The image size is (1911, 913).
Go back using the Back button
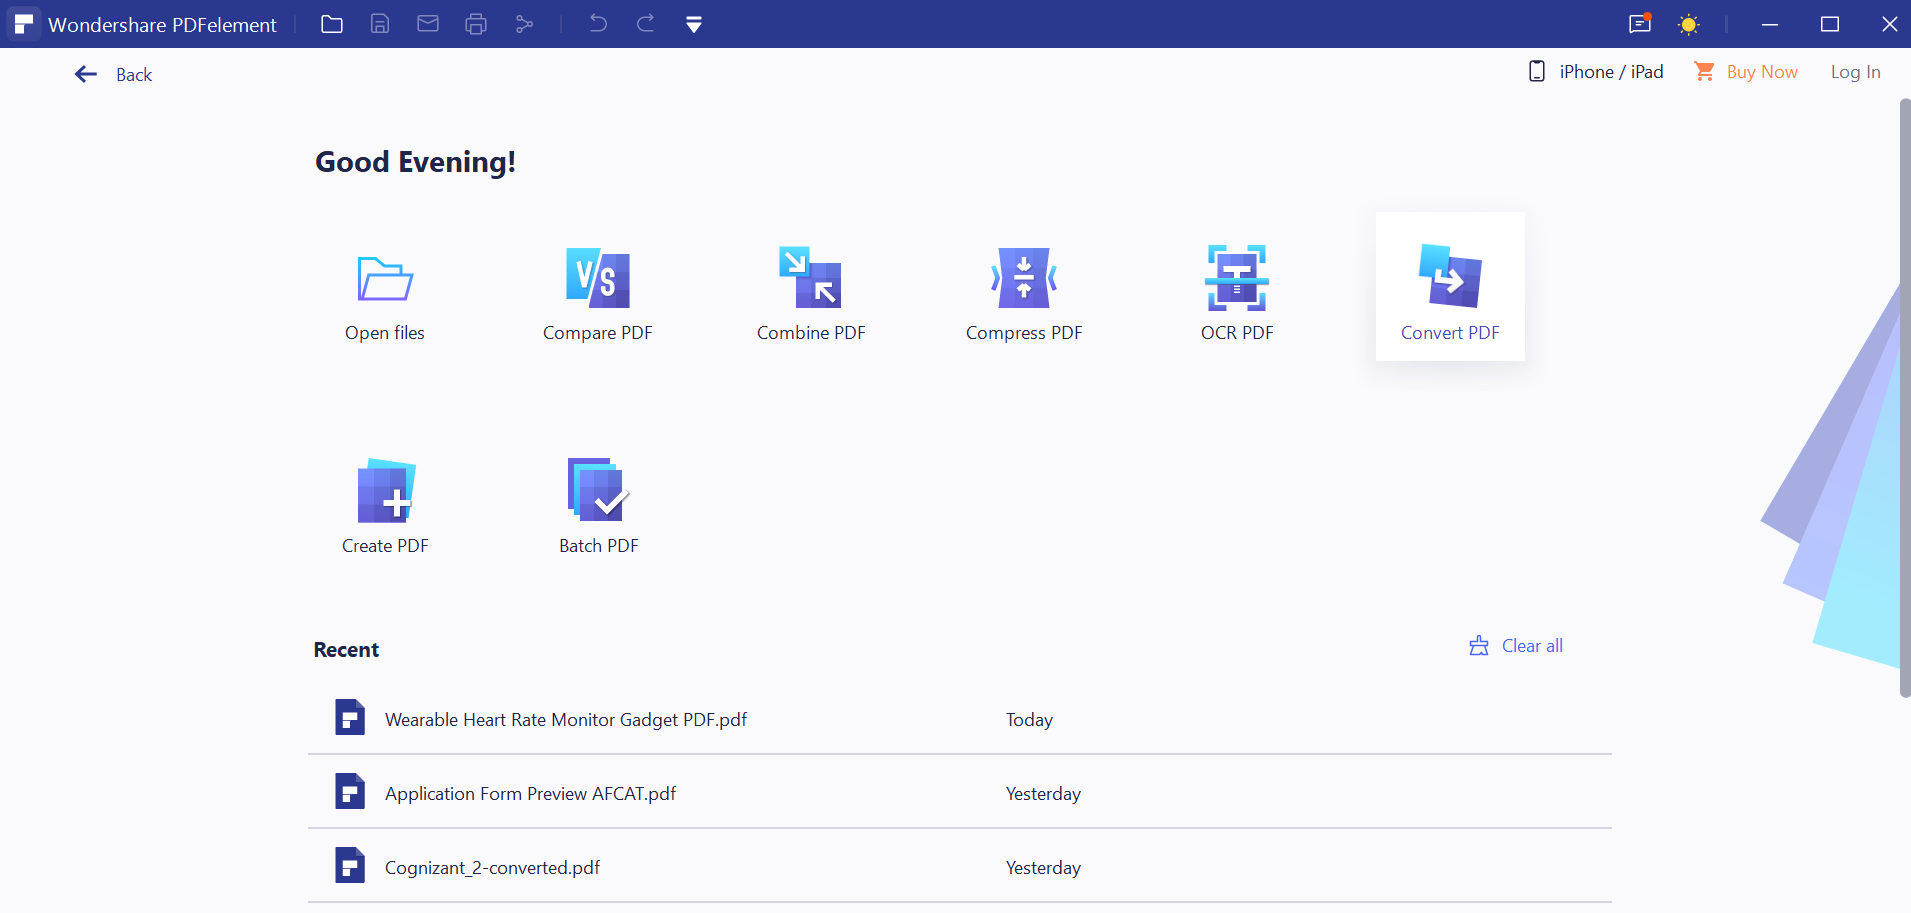(x=114, y=74)
